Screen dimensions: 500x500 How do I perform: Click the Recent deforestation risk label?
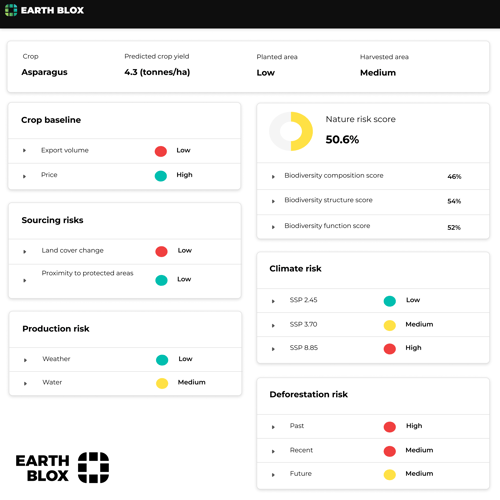[x=301, y=450]
